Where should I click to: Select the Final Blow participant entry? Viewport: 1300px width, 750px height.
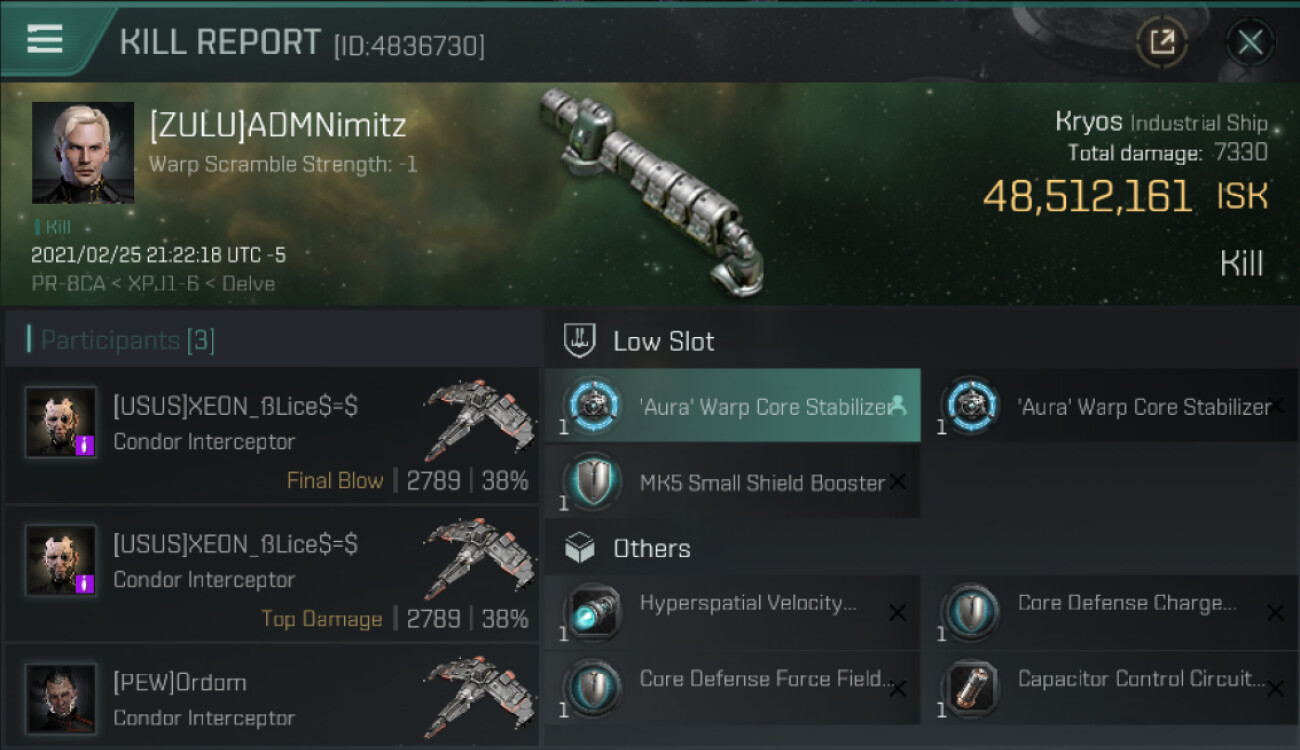pyautogui.click(x=272, y=435)
